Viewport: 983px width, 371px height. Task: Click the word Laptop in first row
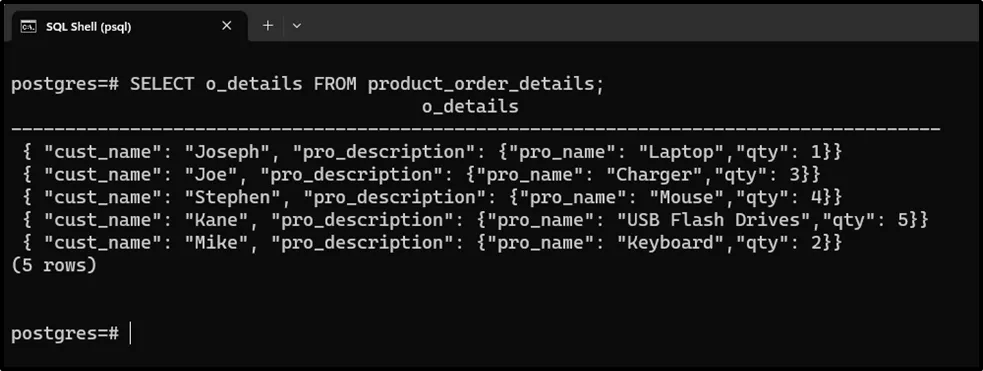[x=682, y=152]
